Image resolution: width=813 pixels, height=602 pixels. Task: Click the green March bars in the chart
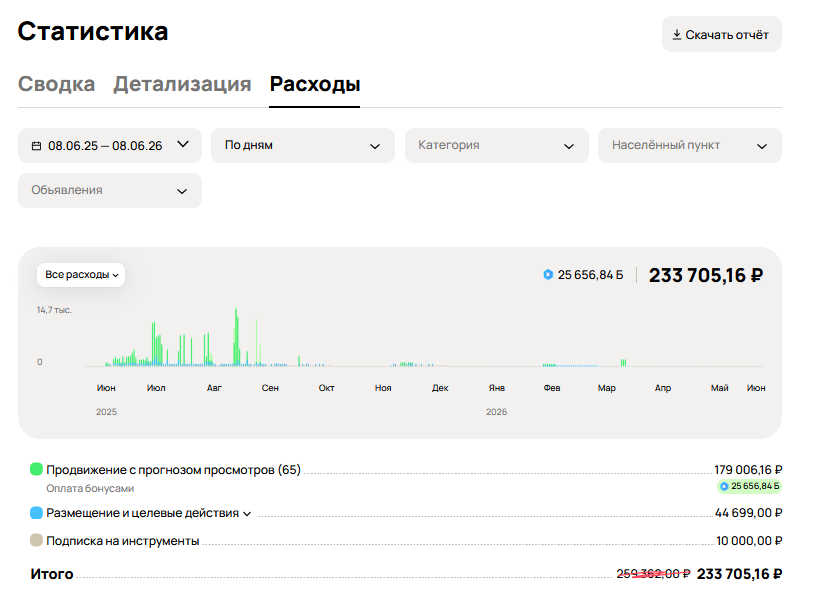click(623, 362)
